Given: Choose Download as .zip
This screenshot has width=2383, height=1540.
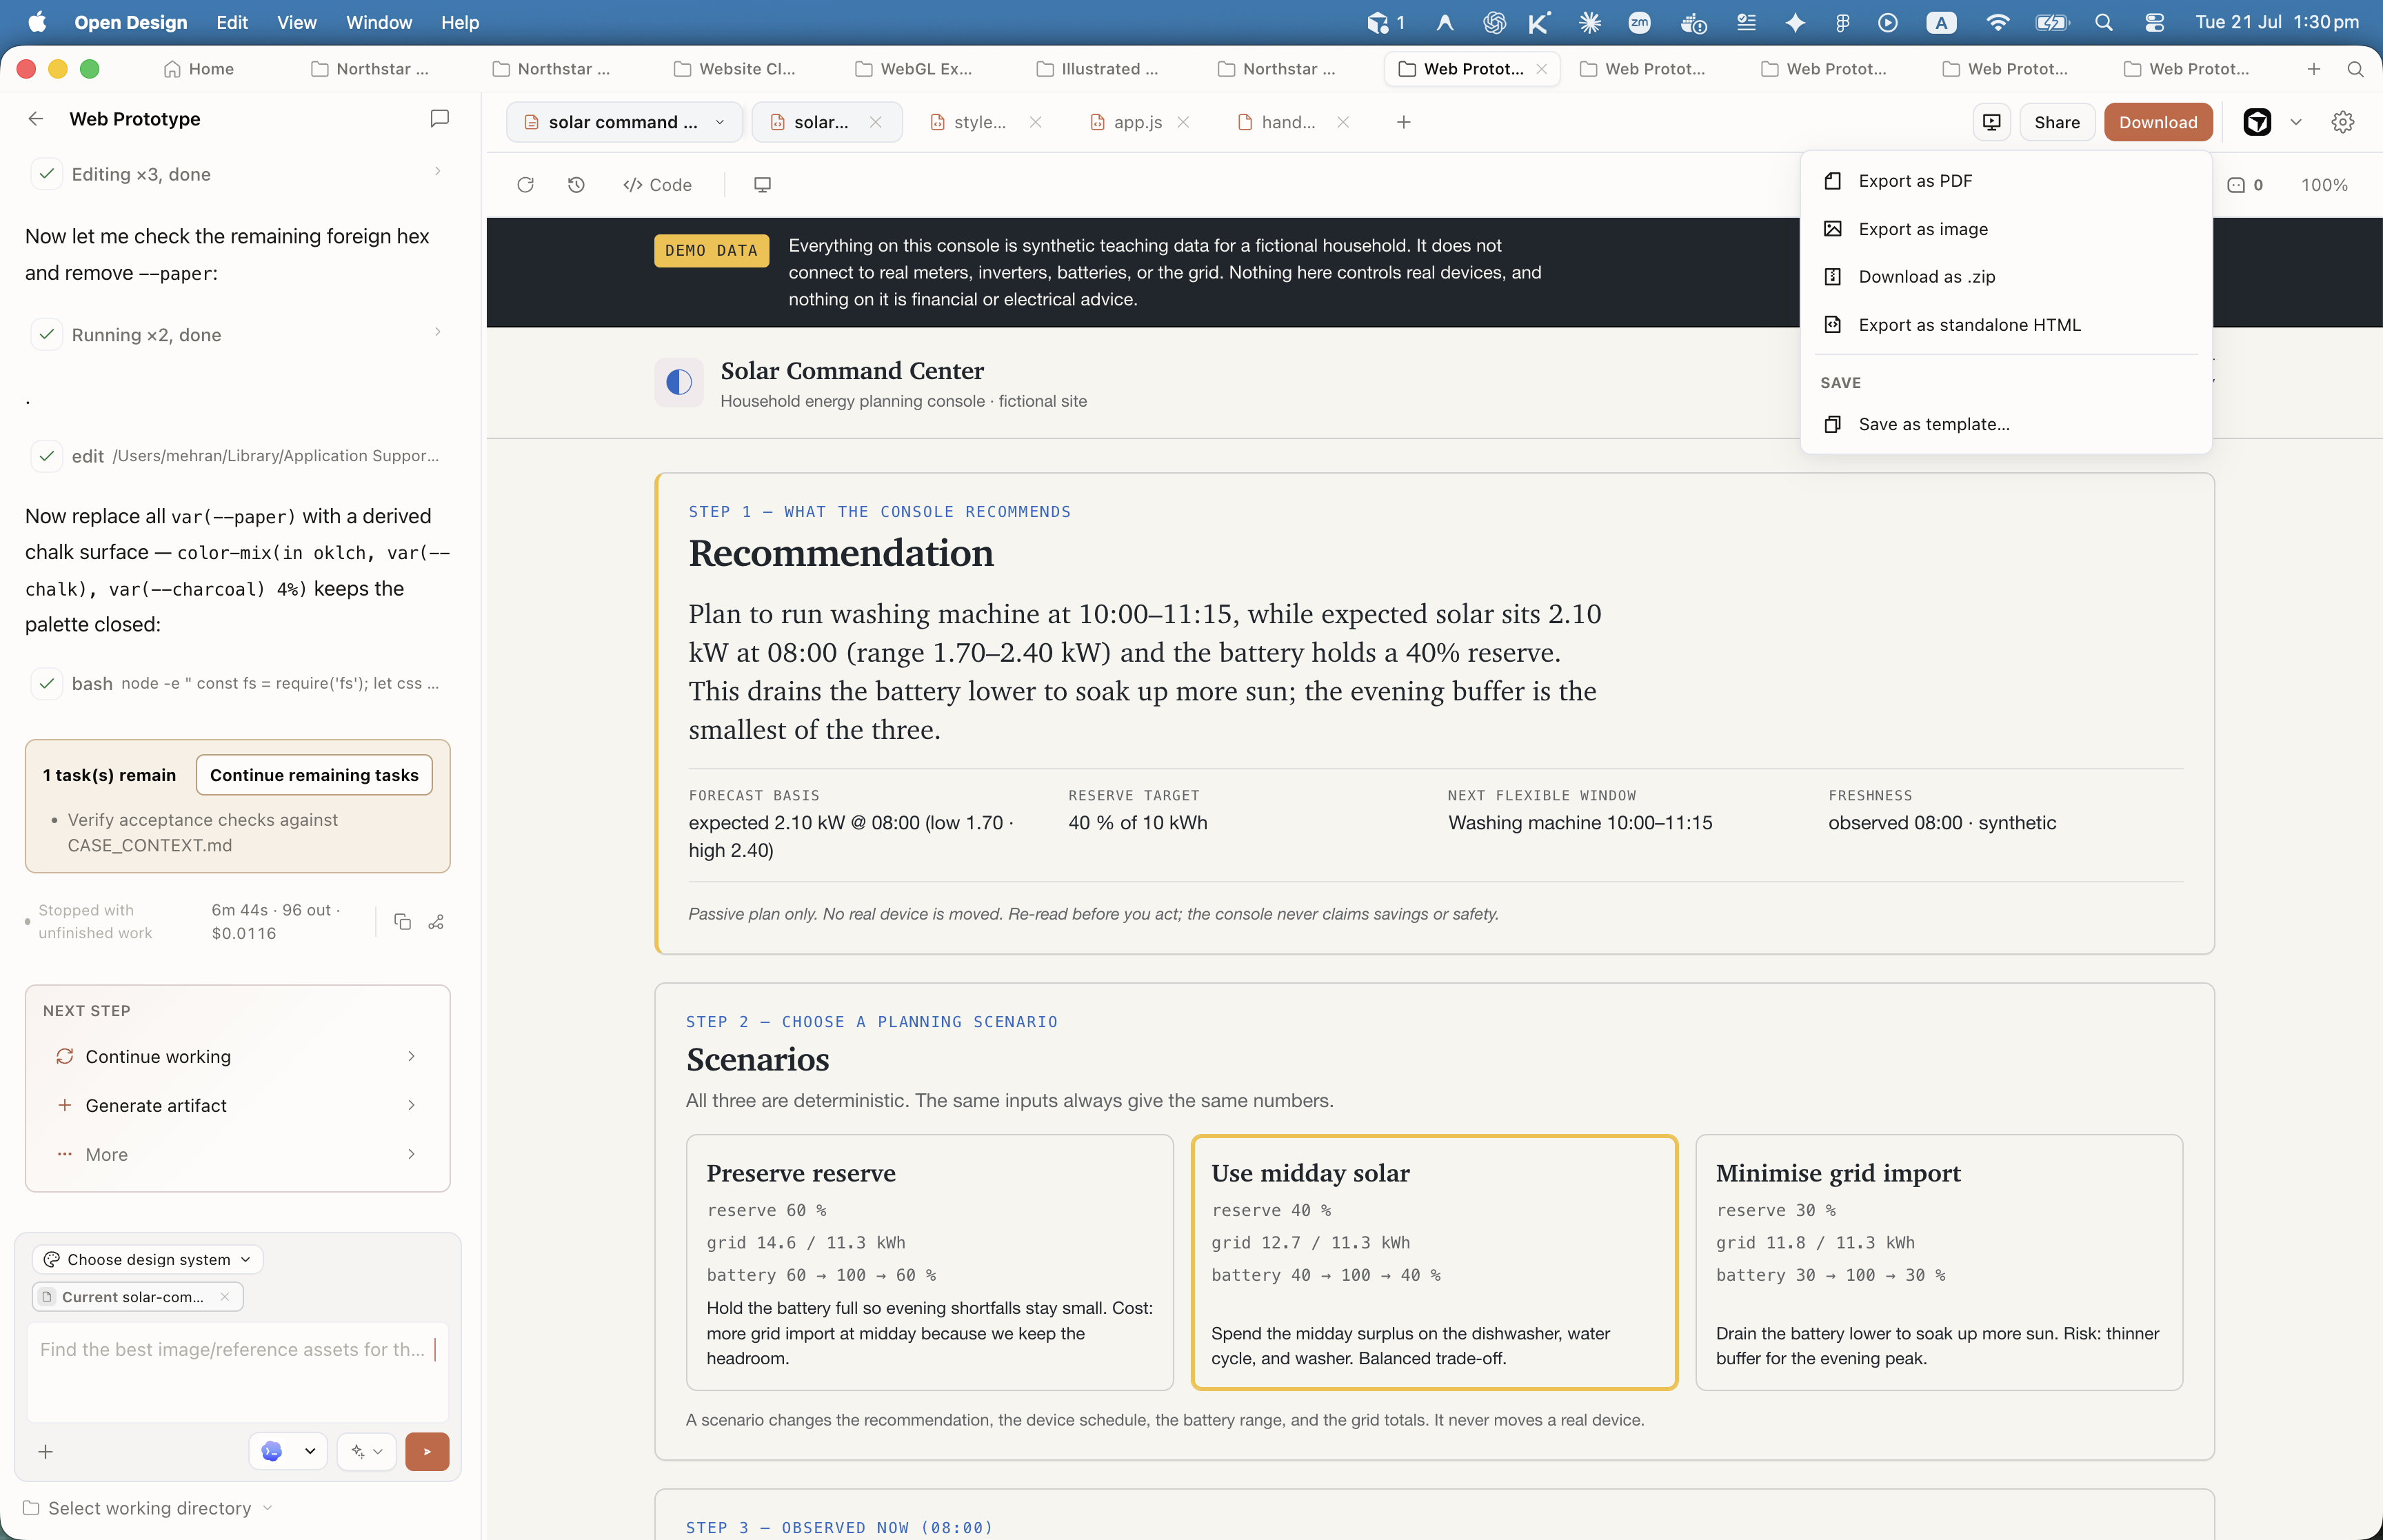Looking at the screenshot, I should pyautogui.click(x=2006, y=277).
